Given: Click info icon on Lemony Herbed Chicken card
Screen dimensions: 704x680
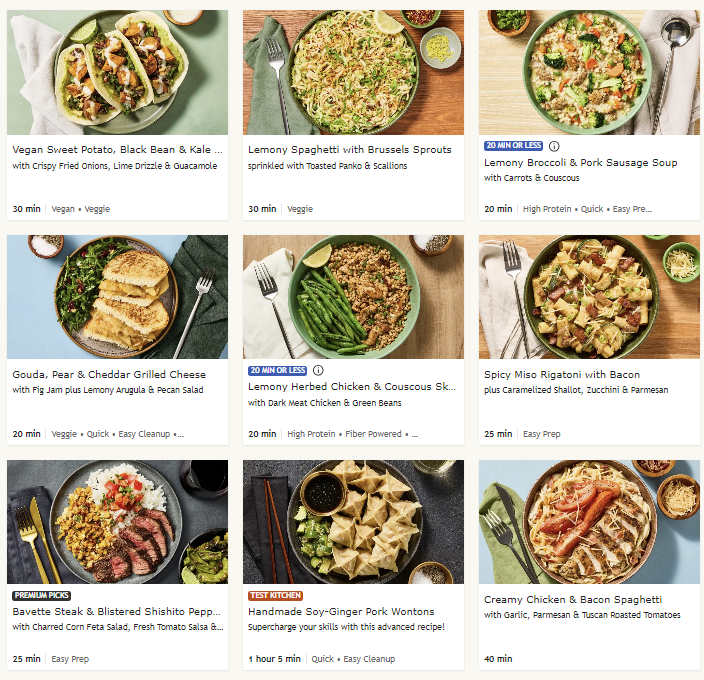Looking at the screenshot, I should (x=318, y=370).
